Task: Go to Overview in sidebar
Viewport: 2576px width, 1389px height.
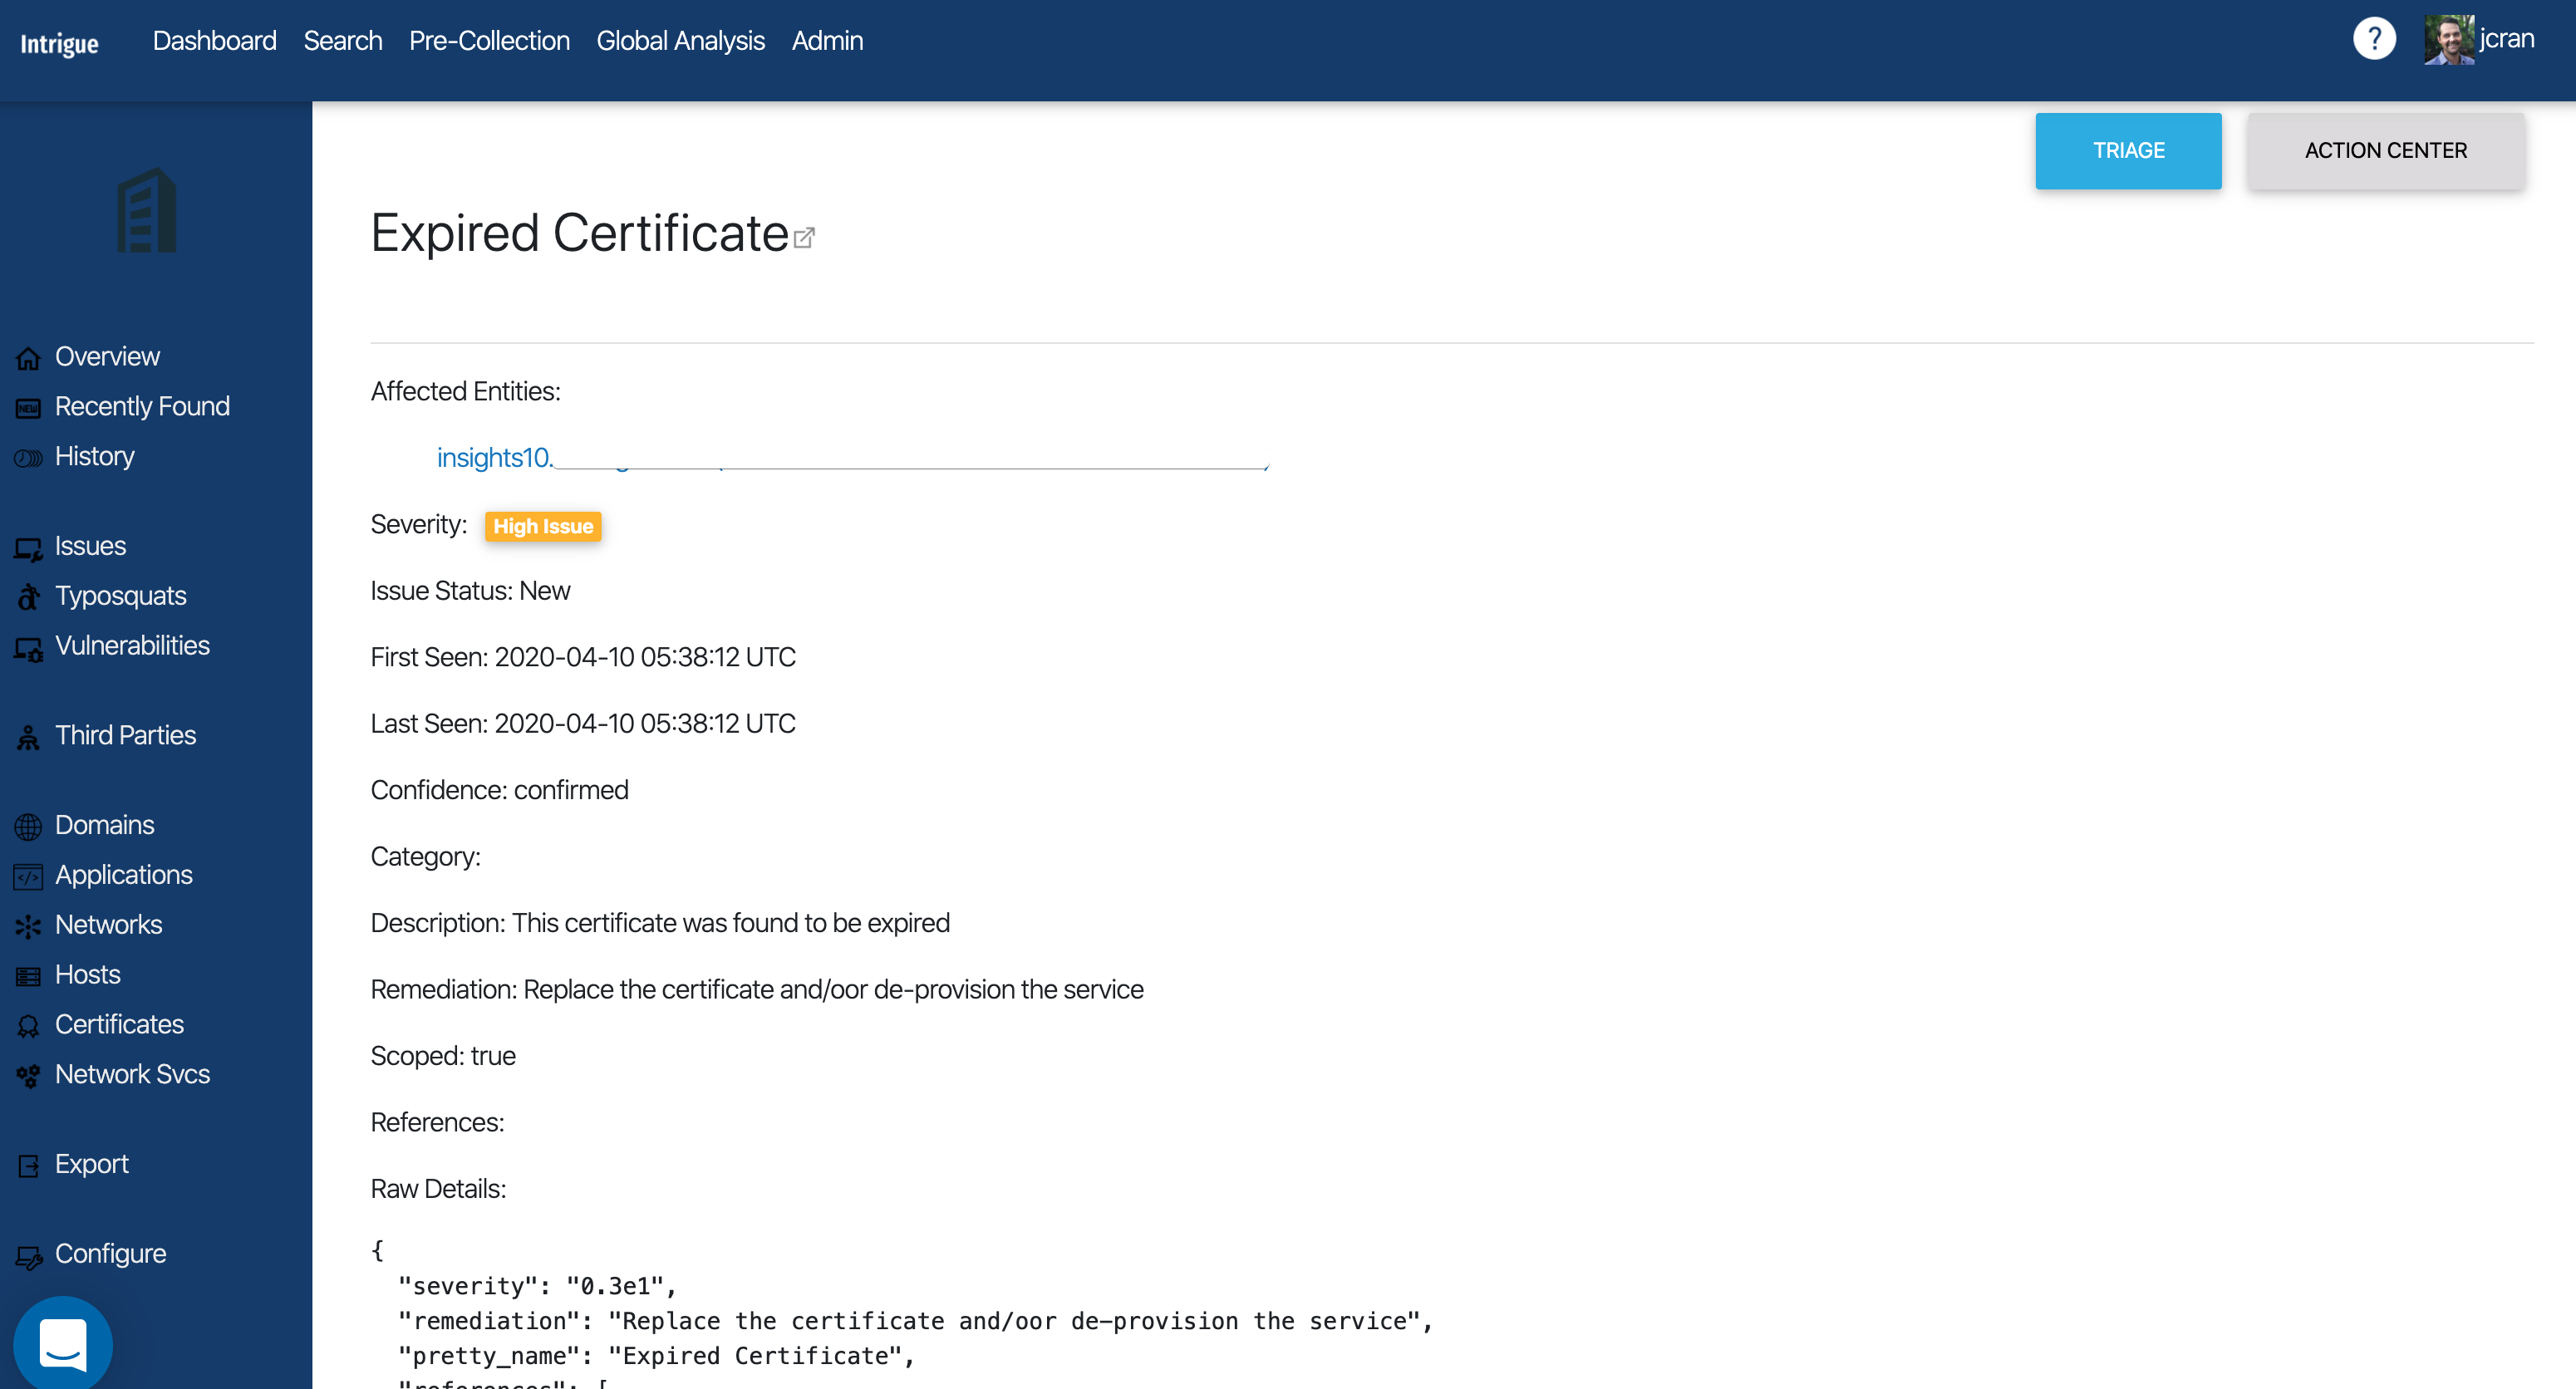Action: coord(107,356)
